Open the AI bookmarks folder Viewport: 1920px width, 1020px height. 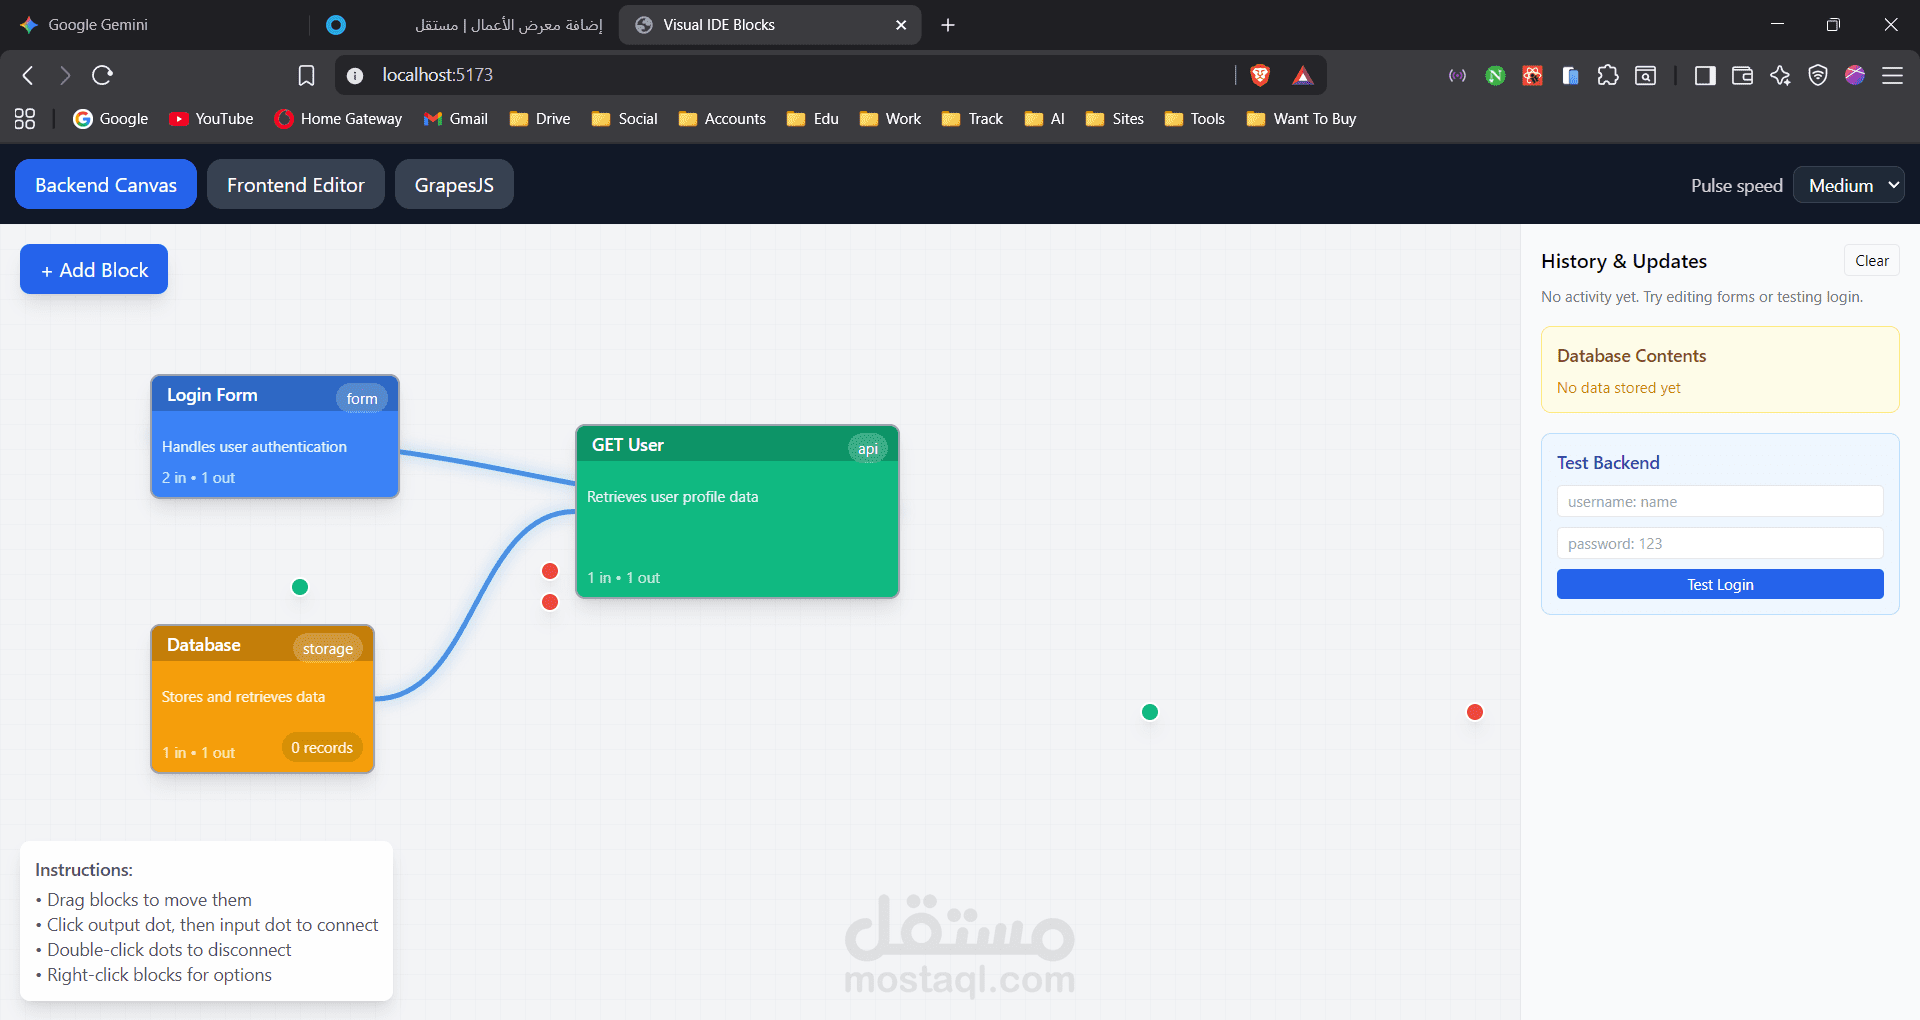[1043, 119]
